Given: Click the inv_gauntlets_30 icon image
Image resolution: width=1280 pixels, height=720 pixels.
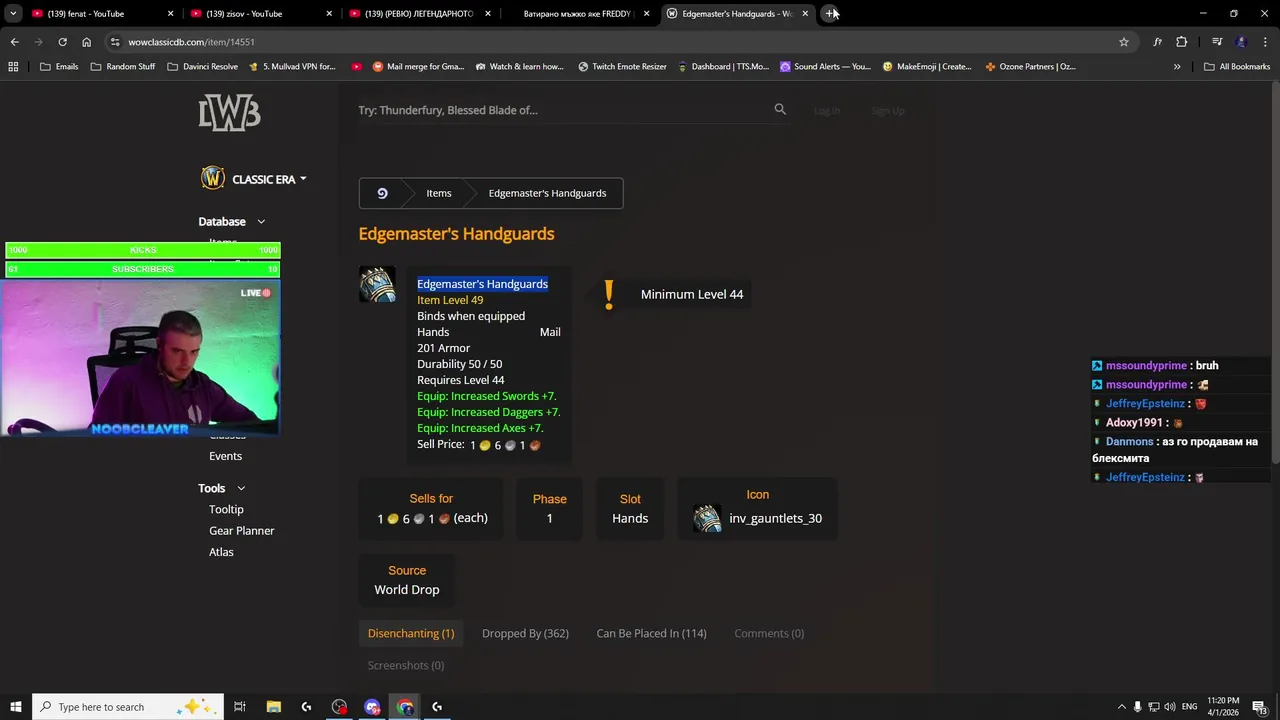Looking at the screenshot, I should point(707,518).
